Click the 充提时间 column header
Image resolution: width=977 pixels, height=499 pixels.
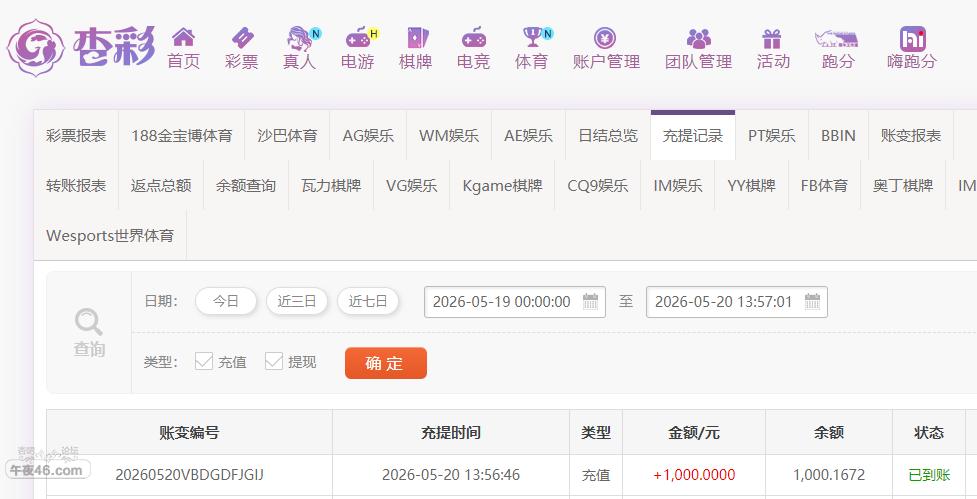pos(450,432)
